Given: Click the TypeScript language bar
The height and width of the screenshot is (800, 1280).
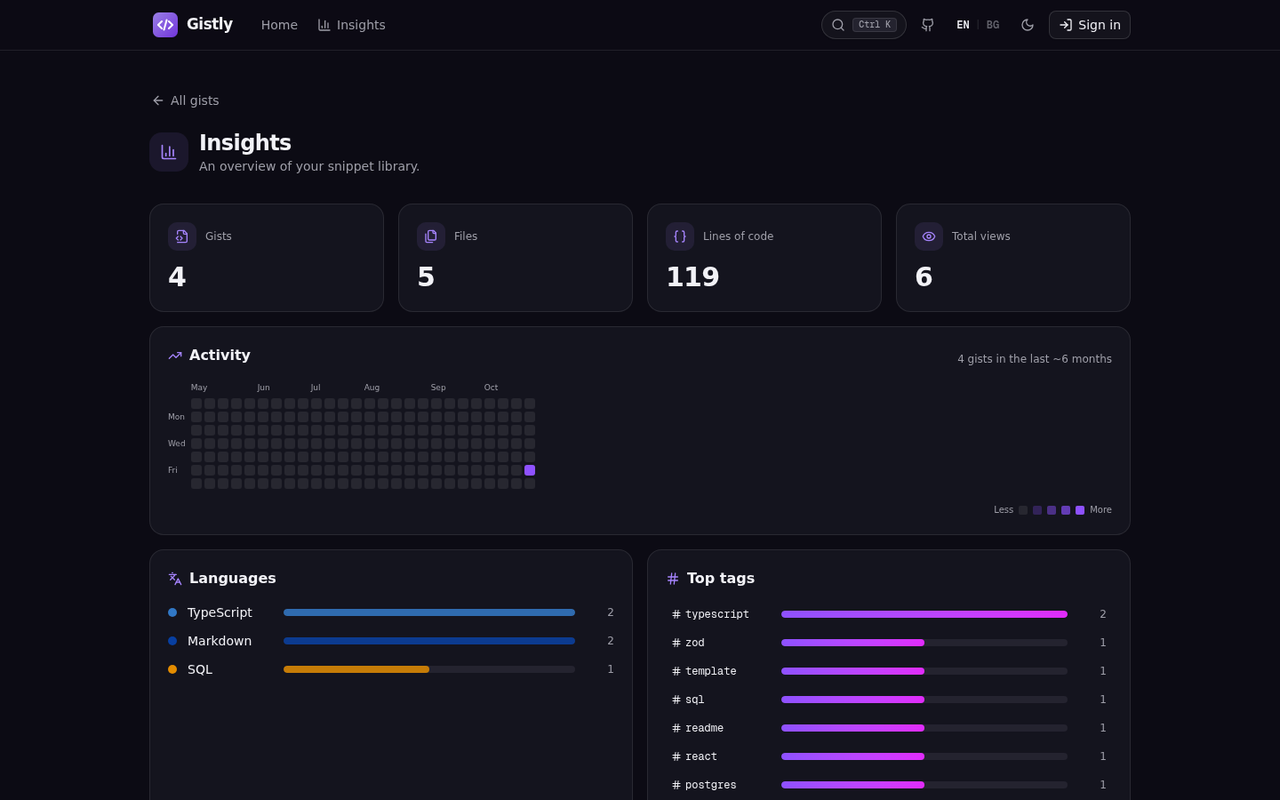Looking at the screenshot, I should (429, 612).
